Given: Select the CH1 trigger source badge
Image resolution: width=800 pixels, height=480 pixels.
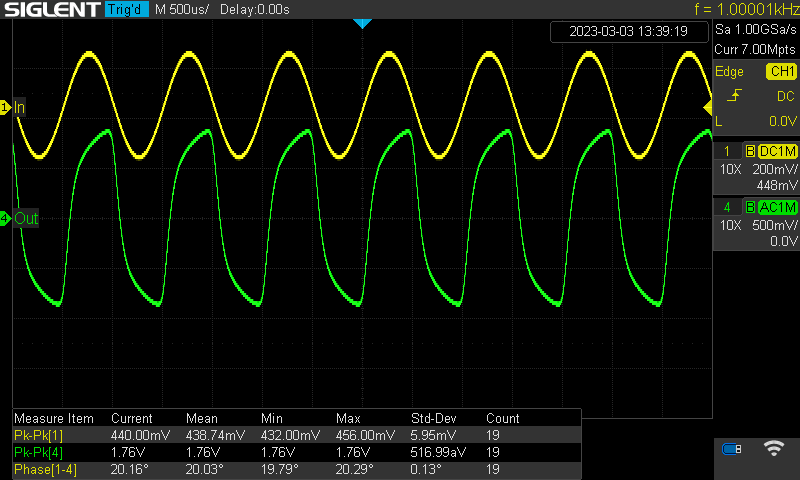Looking at the screenshot, I should [781, 72].
